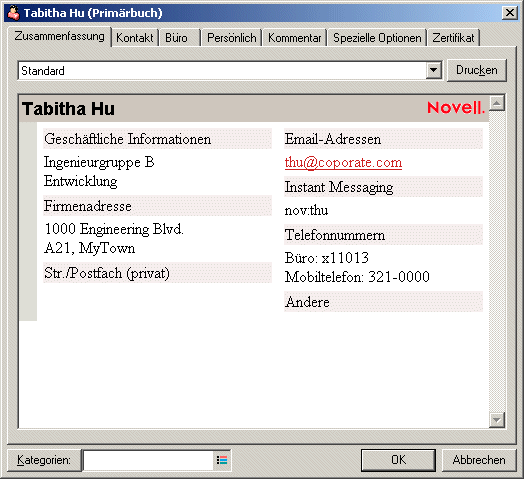The height and width of the screenshot is (479, 524).
Task: Click the Kategorien button
Action: [44, 460]
